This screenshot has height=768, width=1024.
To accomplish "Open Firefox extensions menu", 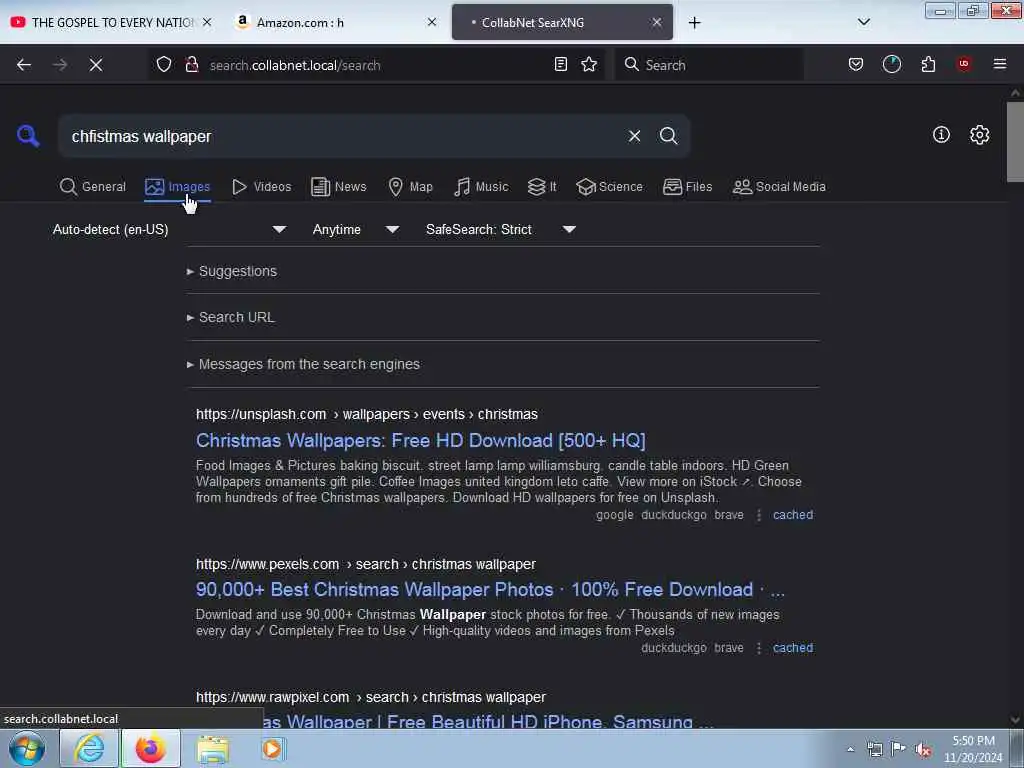I will pyautogui.click(x=928, y=64).
